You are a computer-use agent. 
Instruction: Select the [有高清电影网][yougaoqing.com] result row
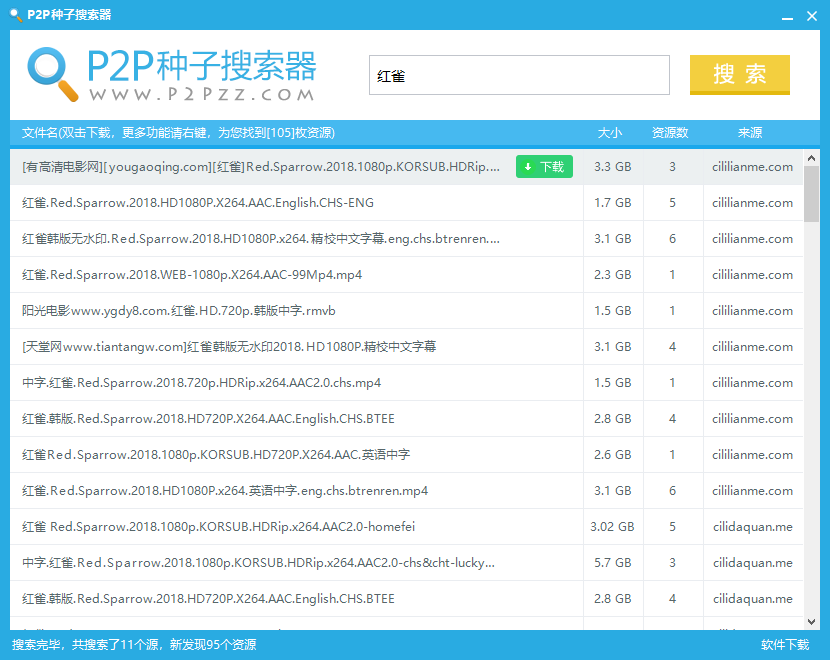(407, 167)
